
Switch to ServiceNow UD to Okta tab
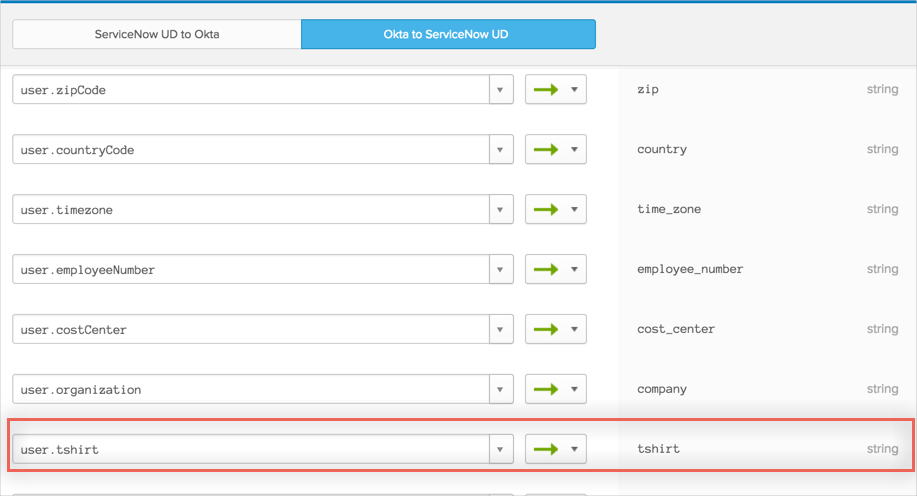tap(157, 34)
